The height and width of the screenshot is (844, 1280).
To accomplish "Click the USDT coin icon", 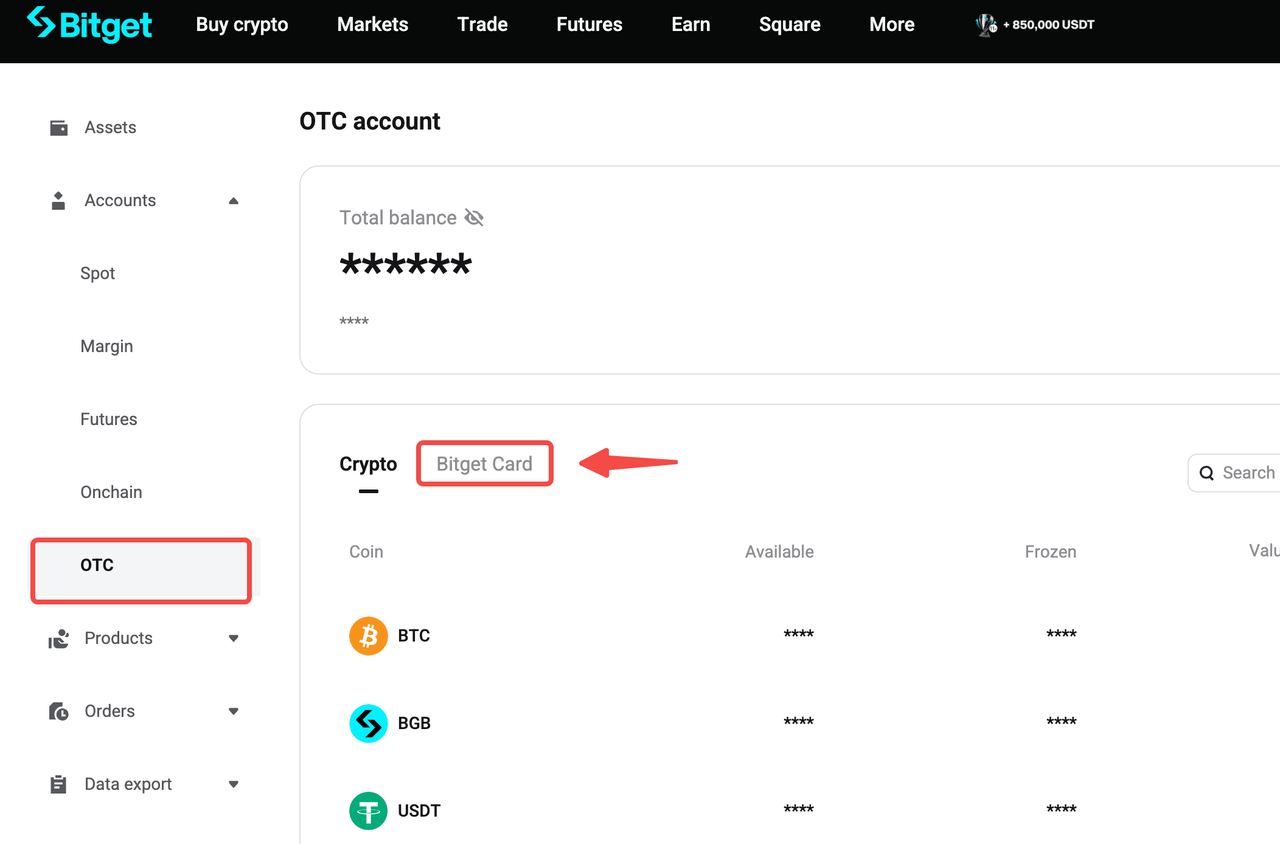I will point(368,810).
